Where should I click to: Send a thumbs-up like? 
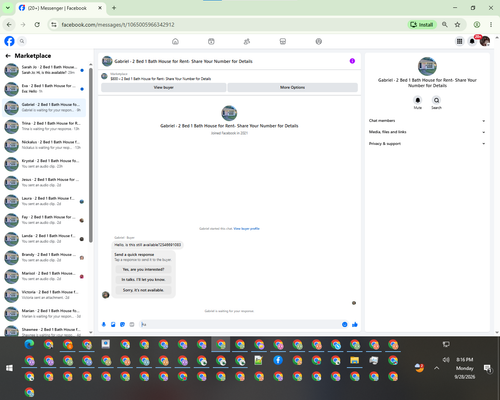pyautogui.click(x=355, y=325)
